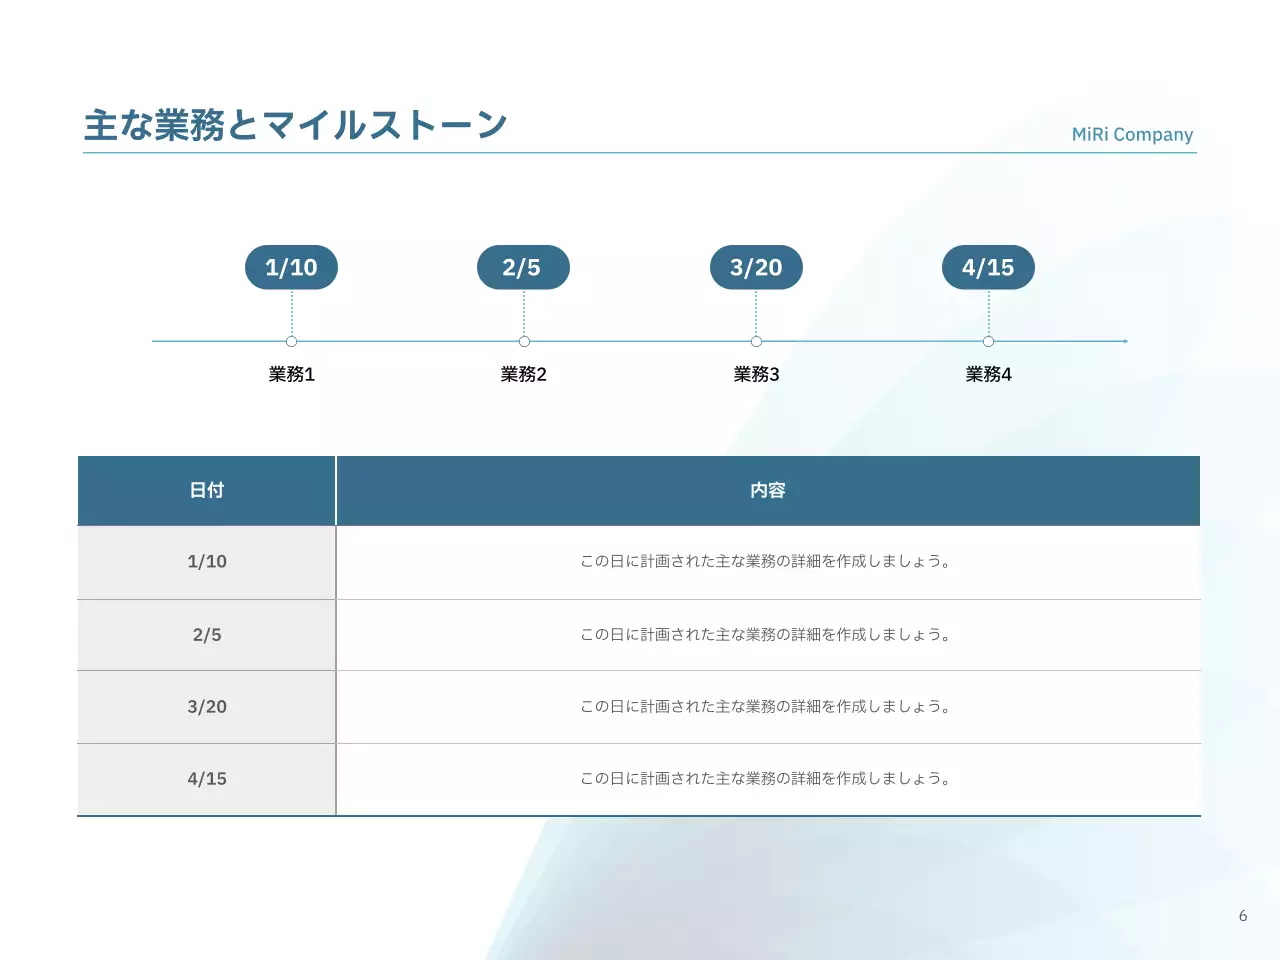Click the 1/10 milestone badge
This screenshot has height=960, width=1280.
tap(291, 267)
